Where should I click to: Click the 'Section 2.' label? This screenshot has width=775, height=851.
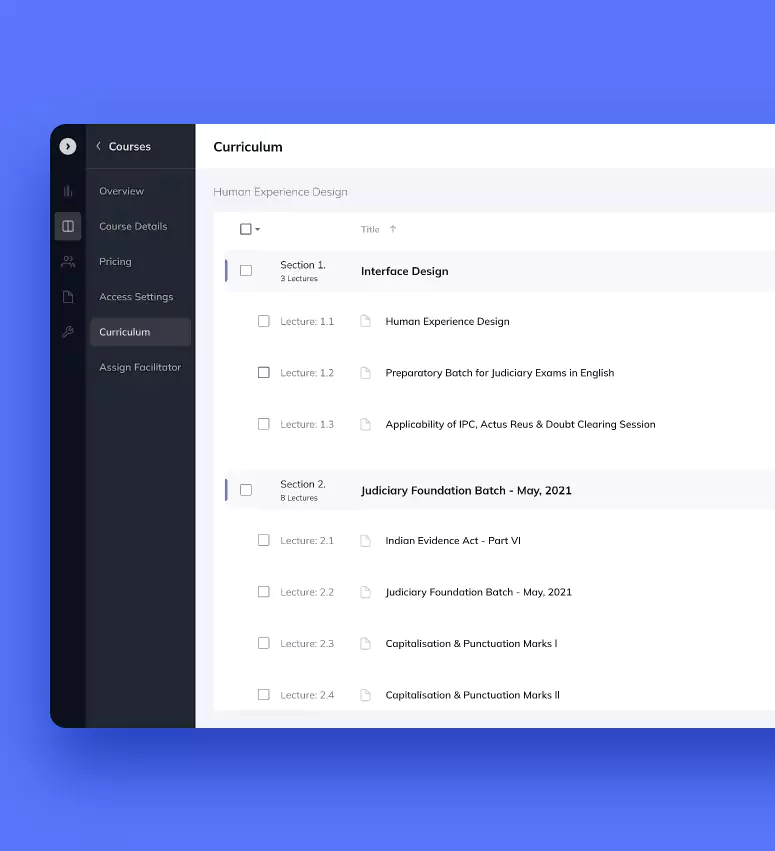303,484
